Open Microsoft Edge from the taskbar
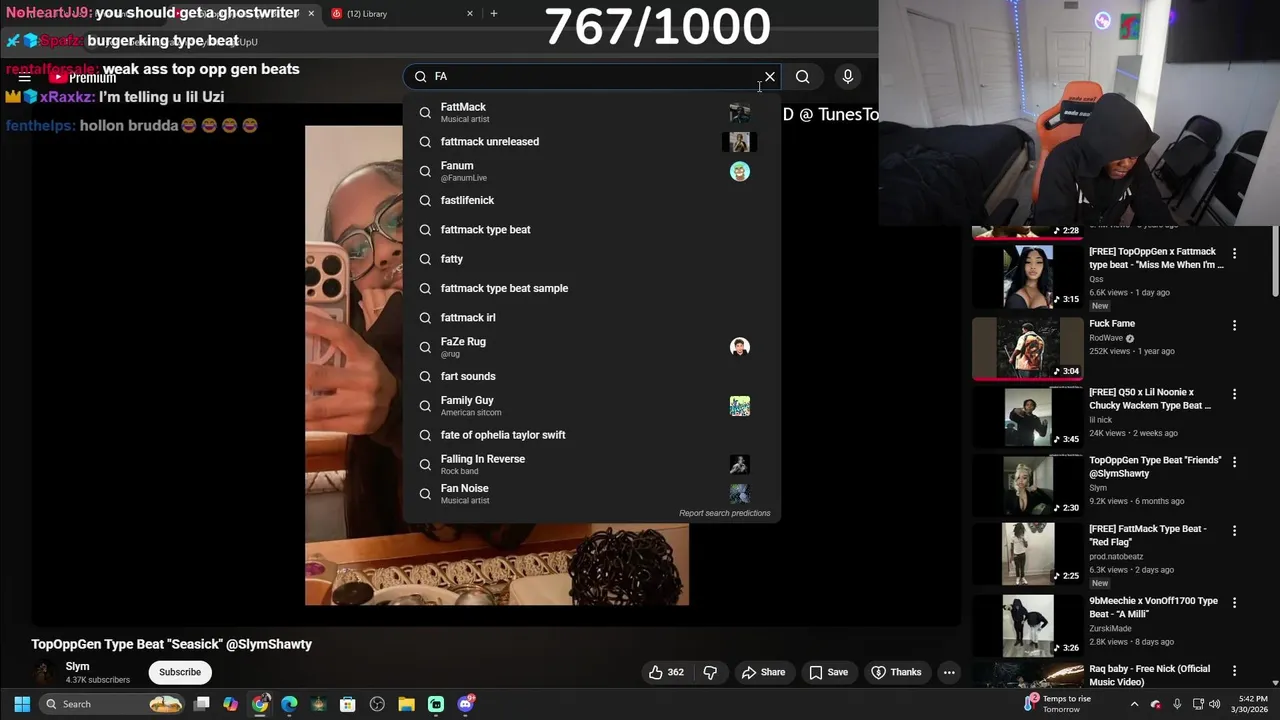This screenshot has width=1280, height=720. (x=289, y=704)
